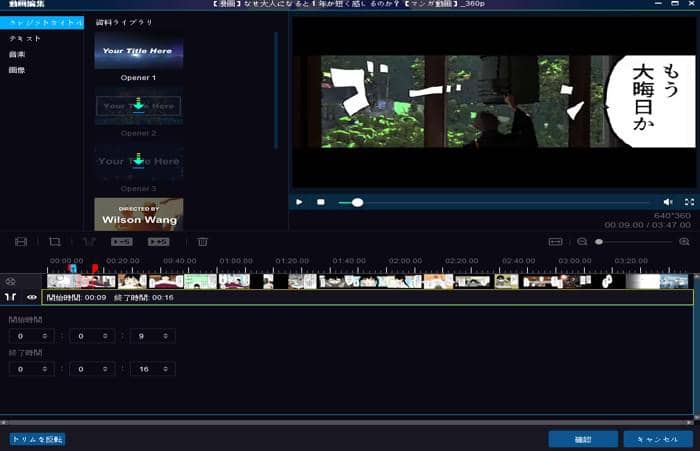Click the timeline ruler at 02:00:00
The width and height of the screenshot is (700, 451).
405,261
